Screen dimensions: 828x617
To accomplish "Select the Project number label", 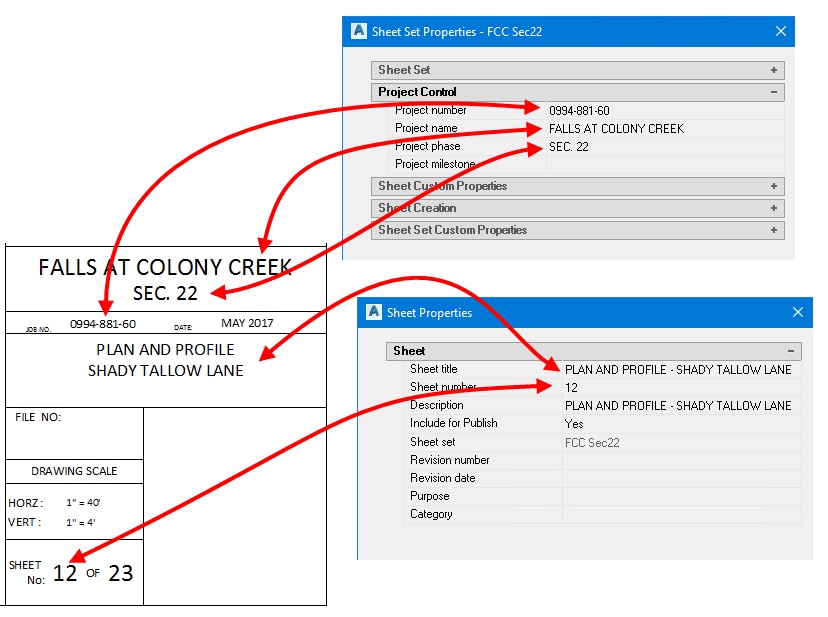I will [430, 110].
